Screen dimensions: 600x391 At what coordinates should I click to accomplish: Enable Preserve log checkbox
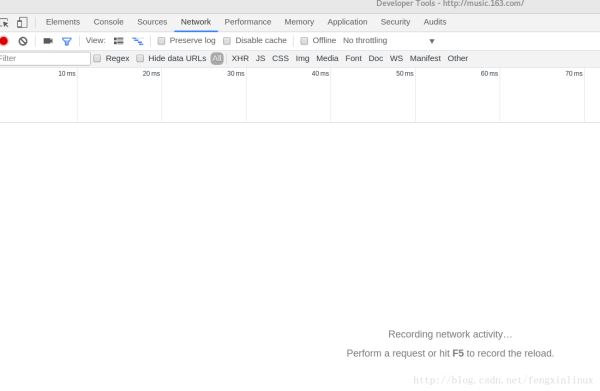tap(161, 41)
